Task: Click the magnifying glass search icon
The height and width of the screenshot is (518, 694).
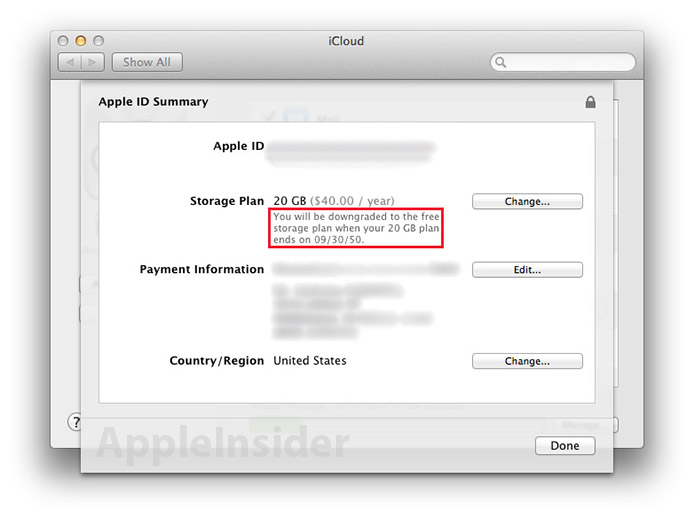Action: coord(500,62)
